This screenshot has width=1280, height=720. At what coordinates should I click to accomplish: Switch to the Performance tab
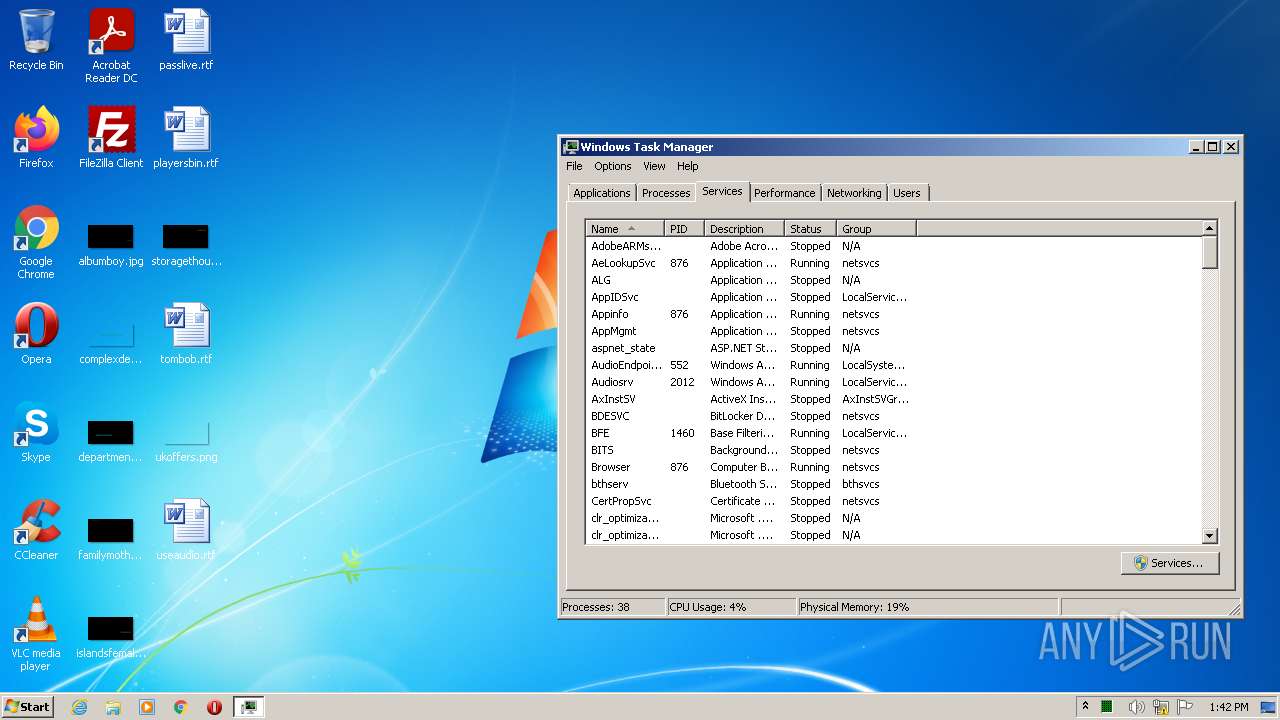pos(784,193)
